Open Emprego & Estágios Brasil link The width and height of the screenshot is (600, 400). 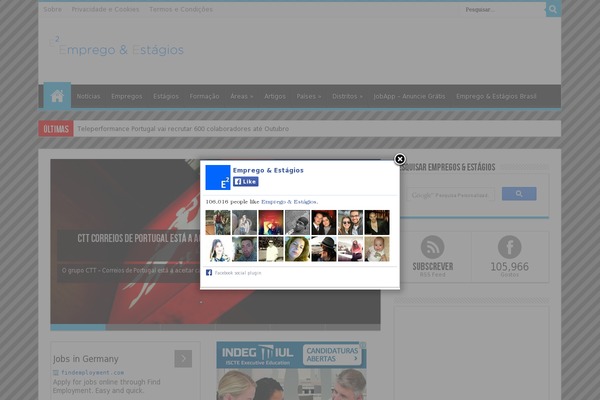tap(496, 96)
